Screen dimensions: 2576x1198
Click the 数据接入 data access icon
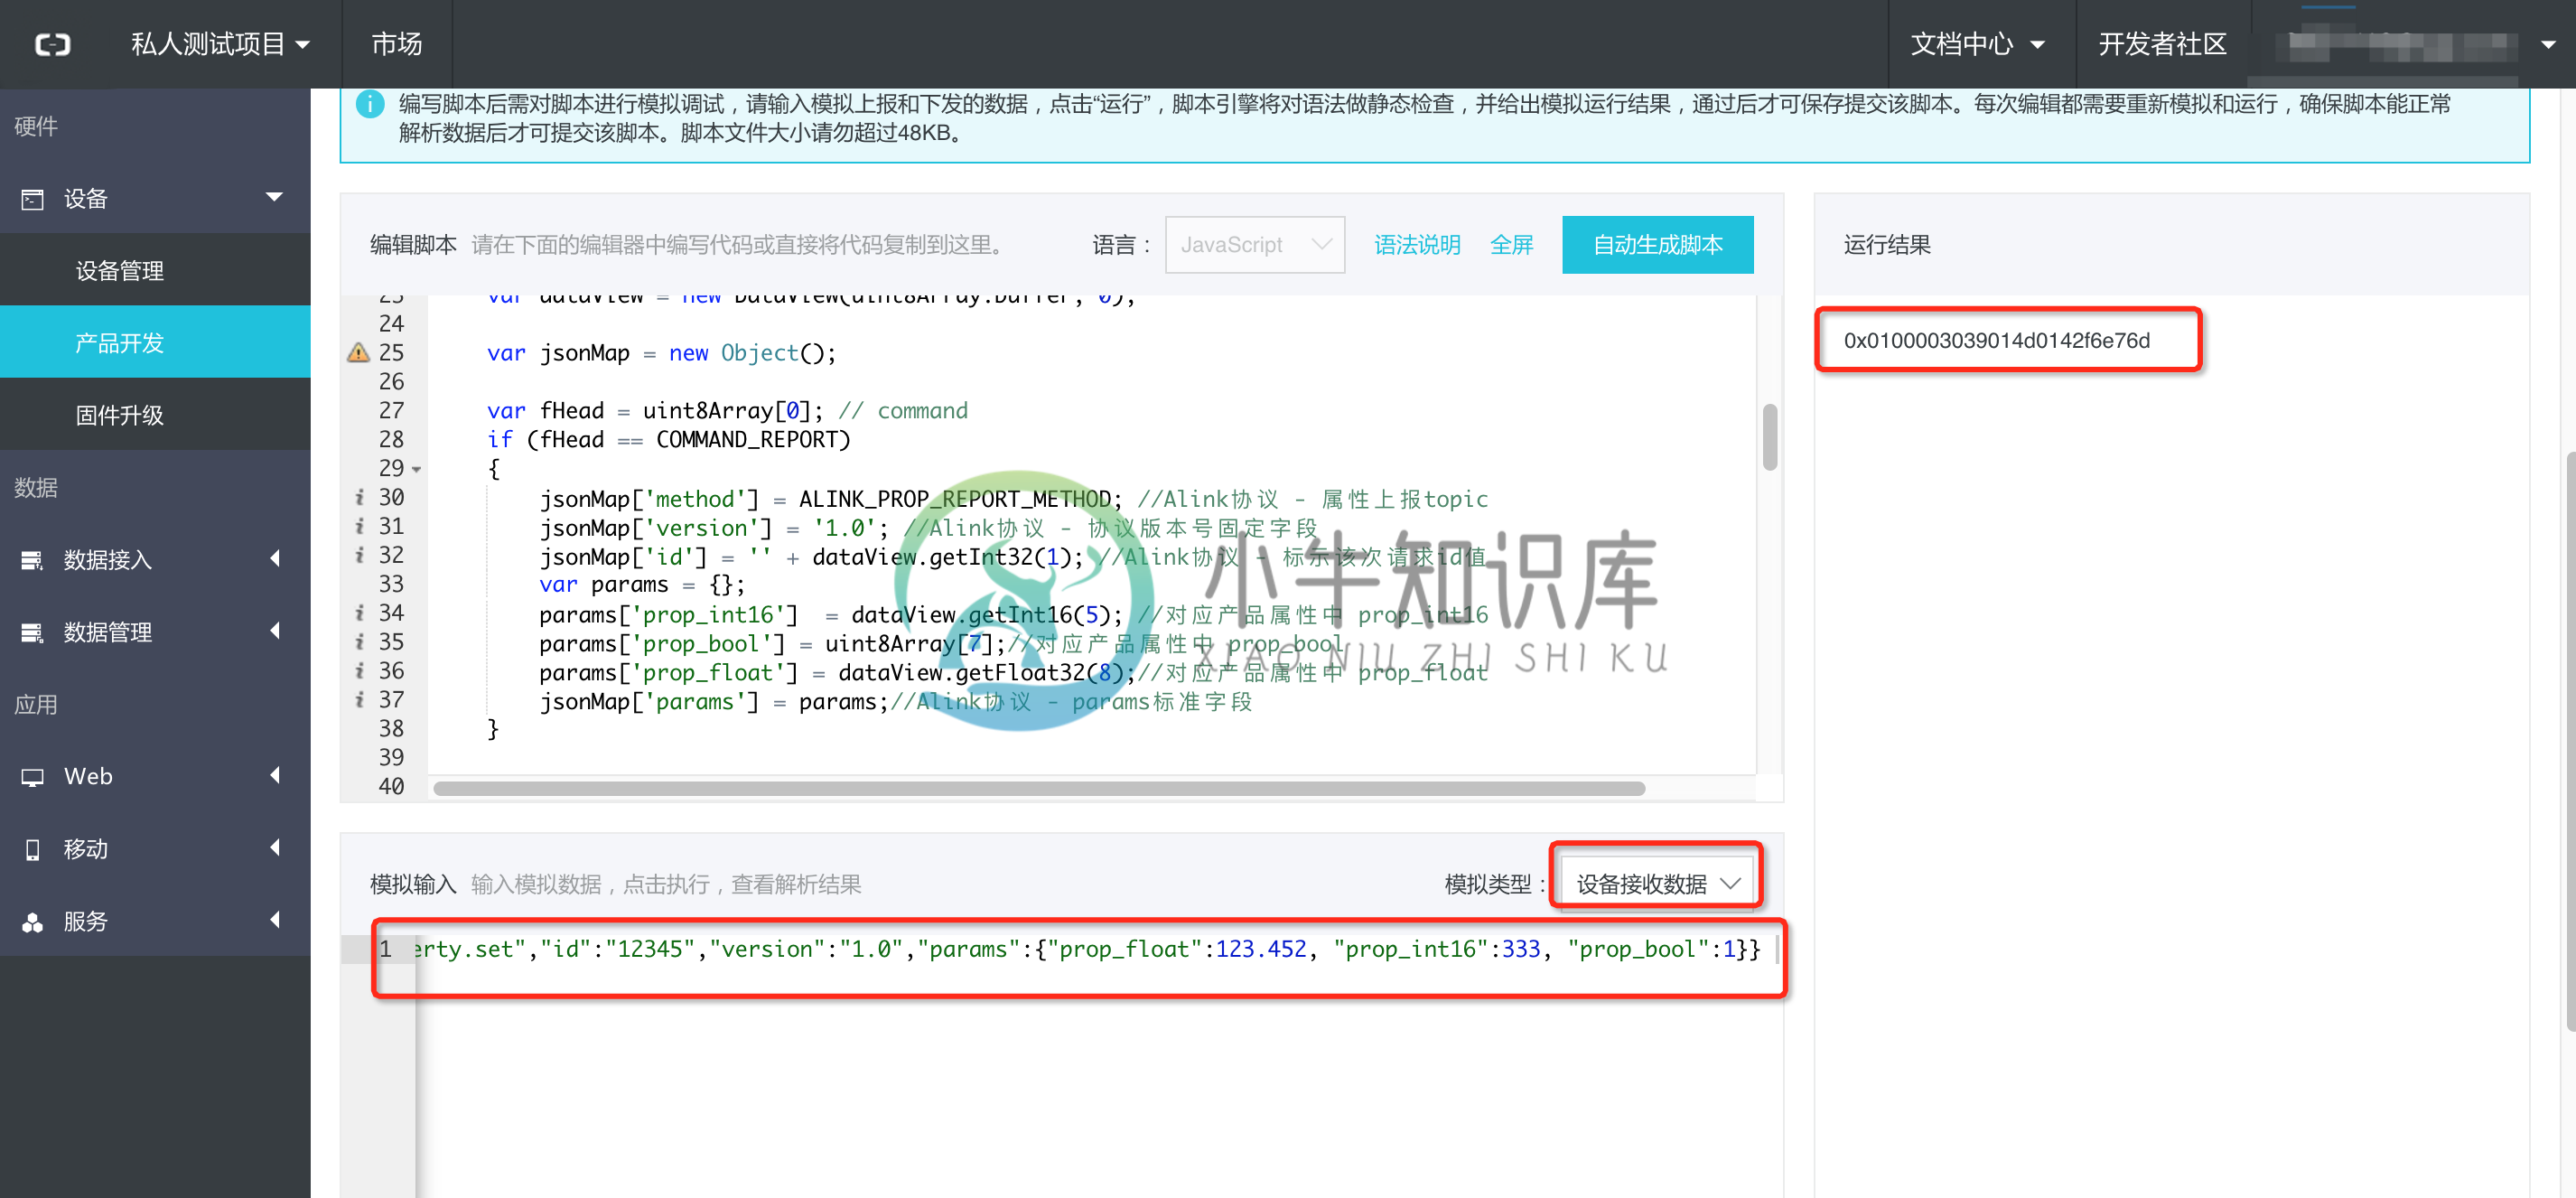click(33, 560)
